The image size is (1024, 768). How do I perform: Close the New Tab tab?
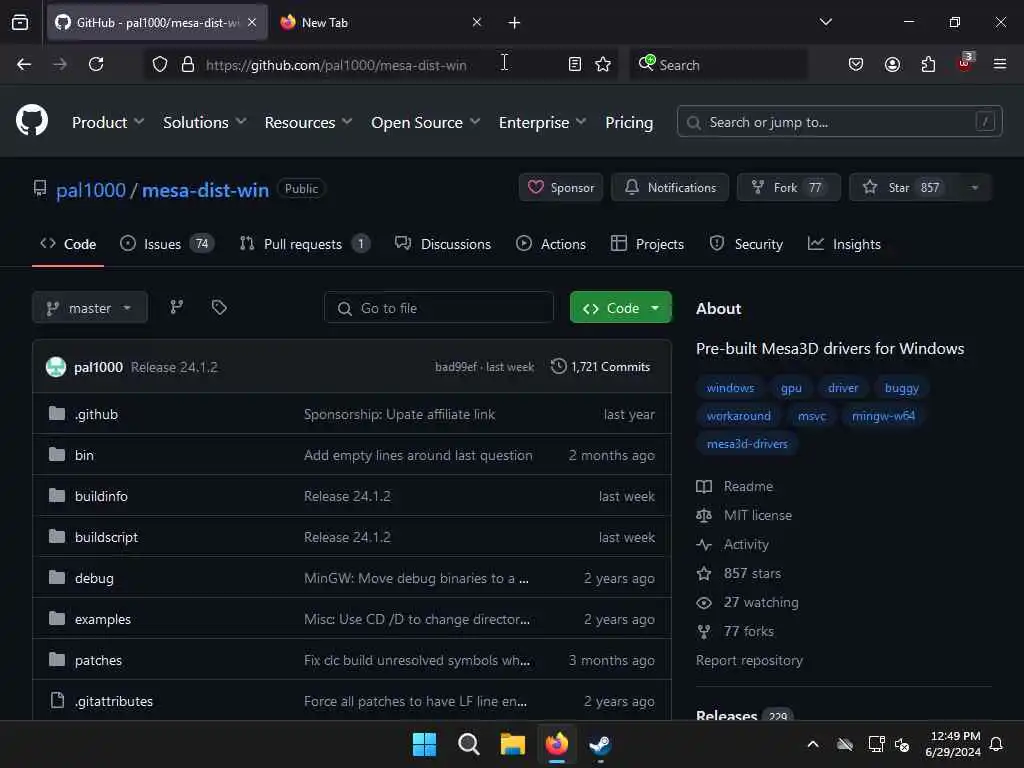477,22
